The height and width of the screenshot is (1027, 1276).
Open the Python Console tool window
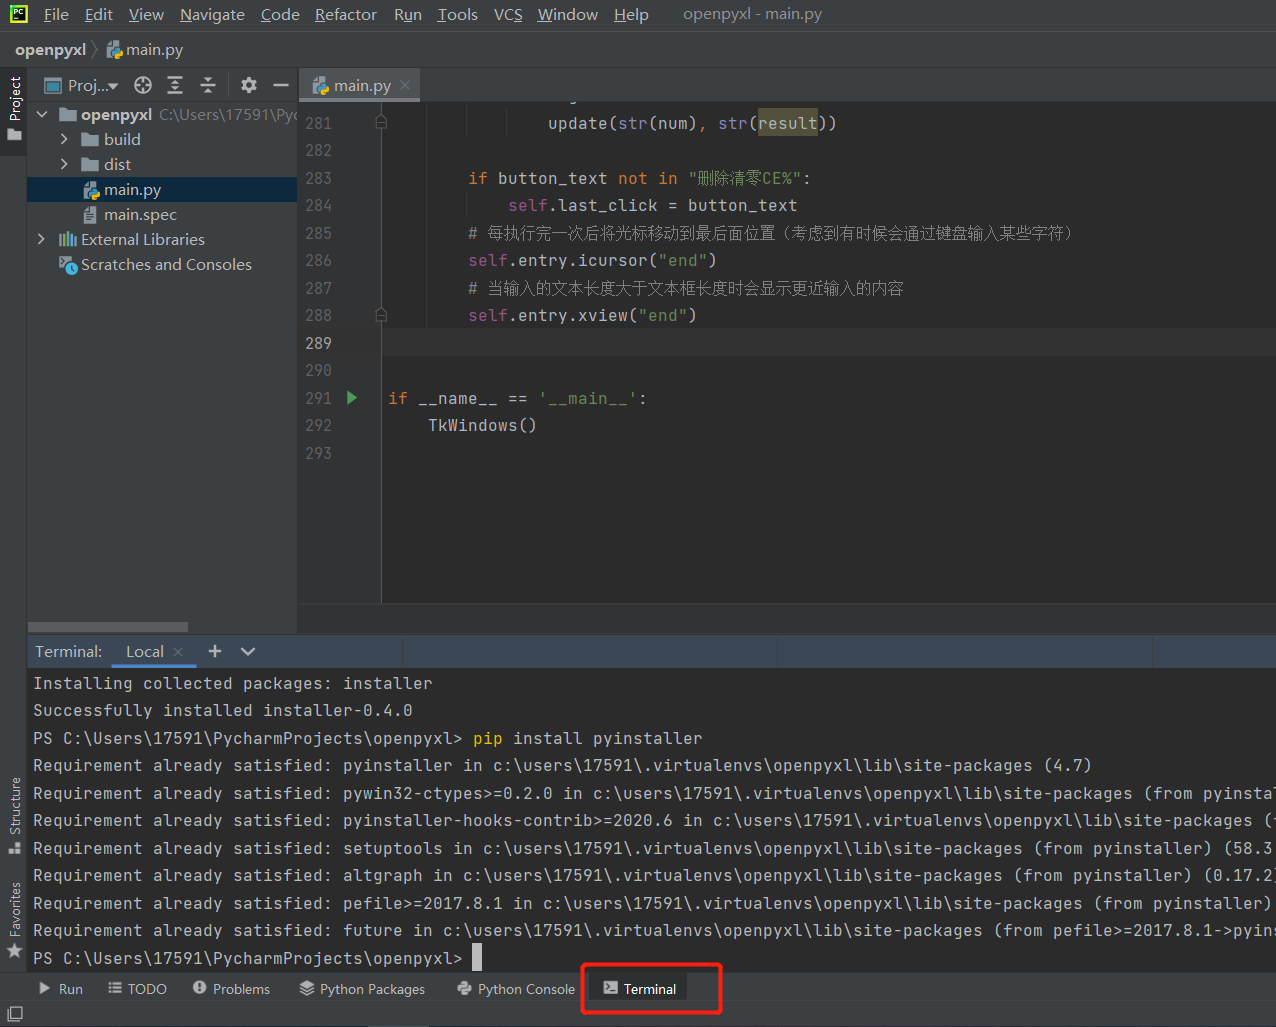[x=516, y=988]
